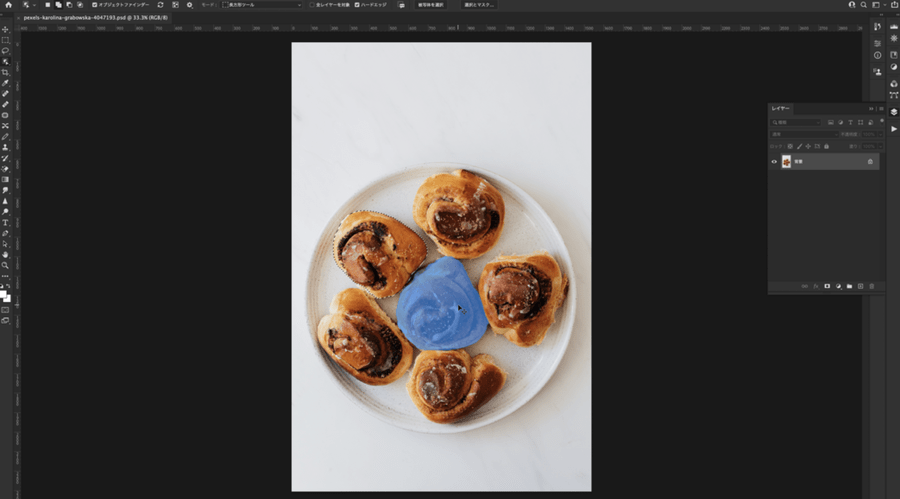Expand the layer filter type dropdown

click(796, 122)
